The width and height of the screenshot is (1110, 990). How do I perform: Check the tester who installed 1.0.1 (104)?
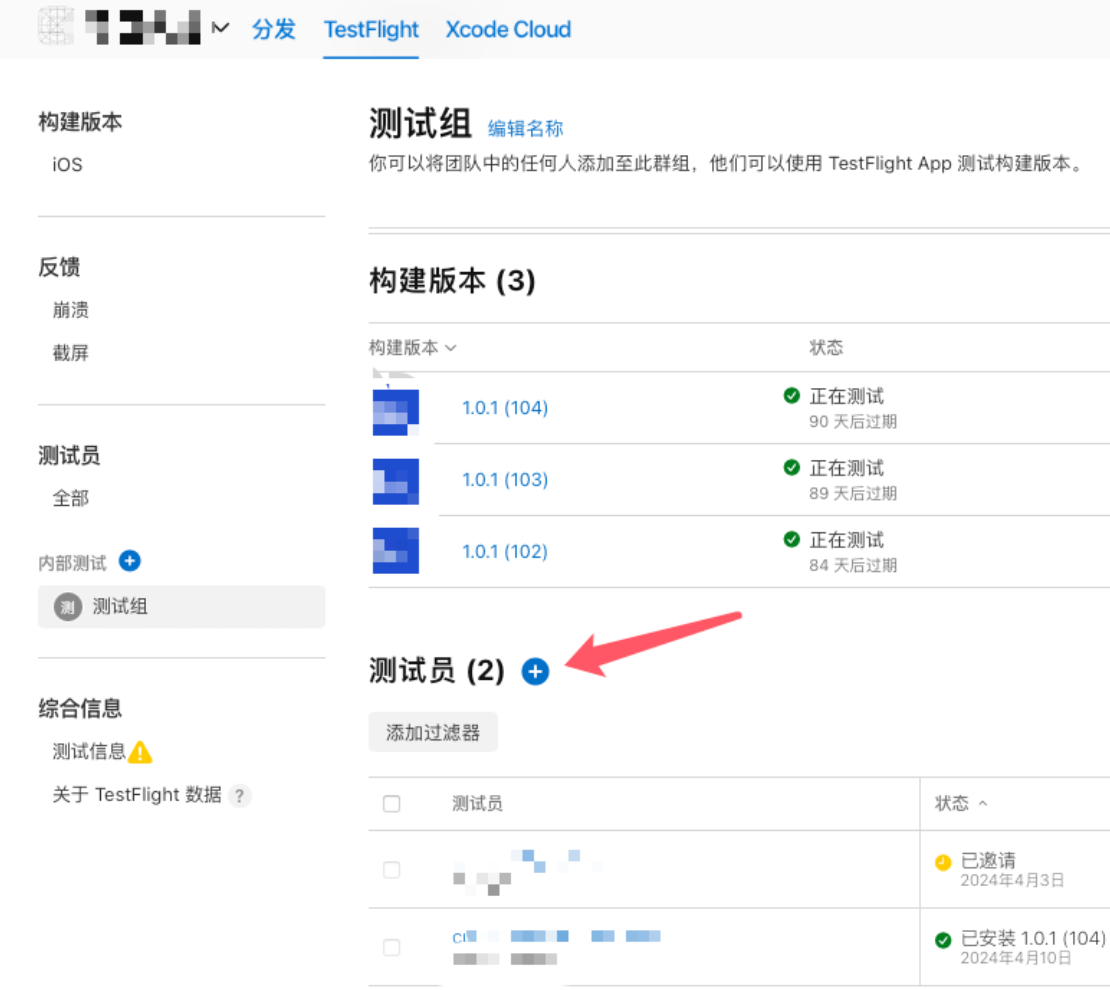coord(391,948)
